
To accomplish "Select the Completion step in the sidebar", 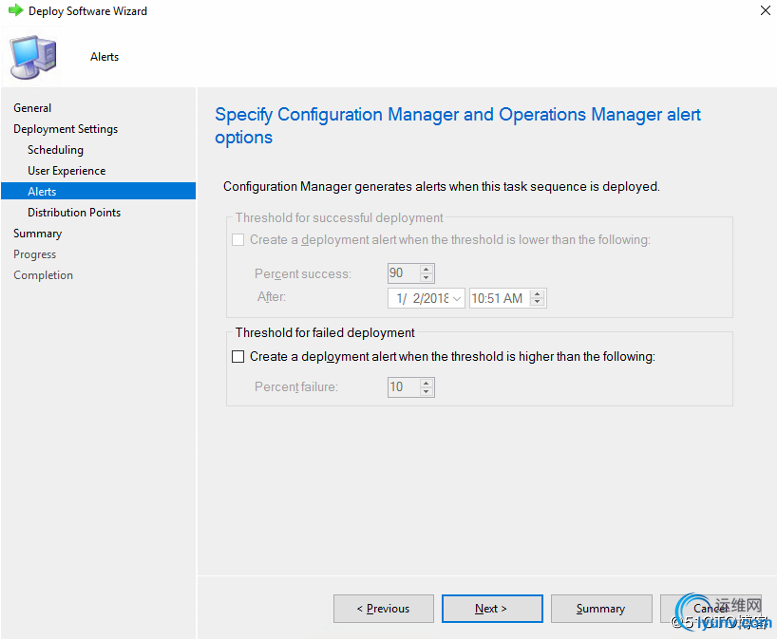I will [x=43, y=275].
